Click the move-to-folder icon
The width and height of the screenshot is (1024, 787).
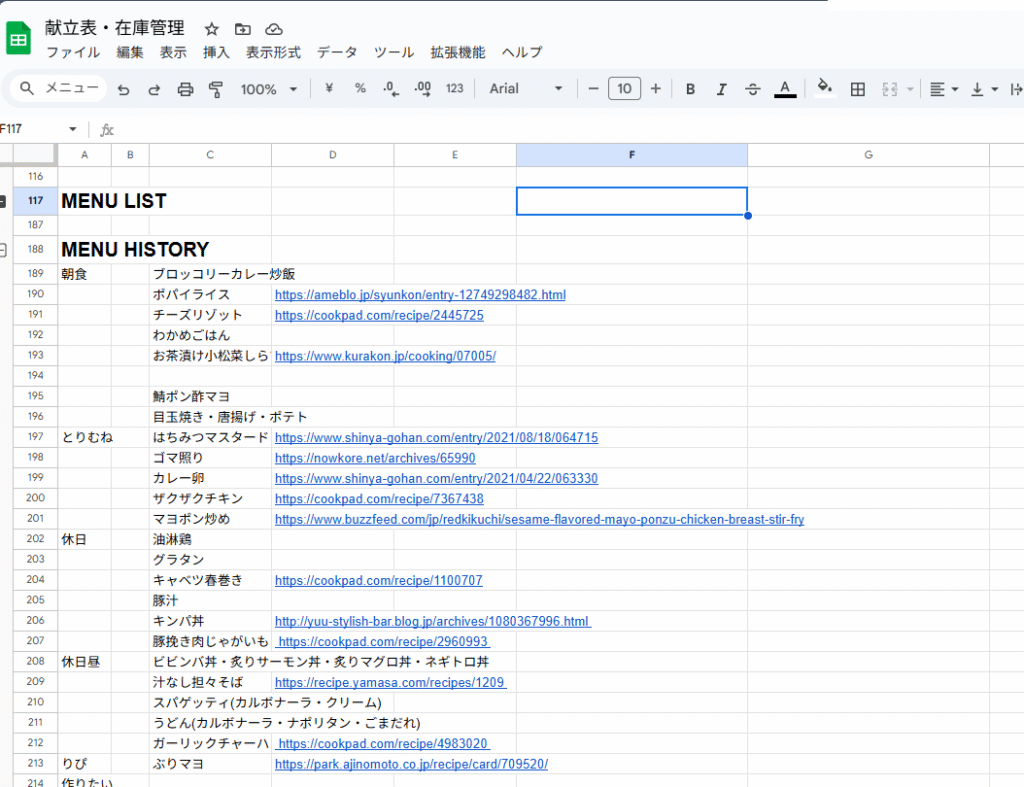click(242, 29)
